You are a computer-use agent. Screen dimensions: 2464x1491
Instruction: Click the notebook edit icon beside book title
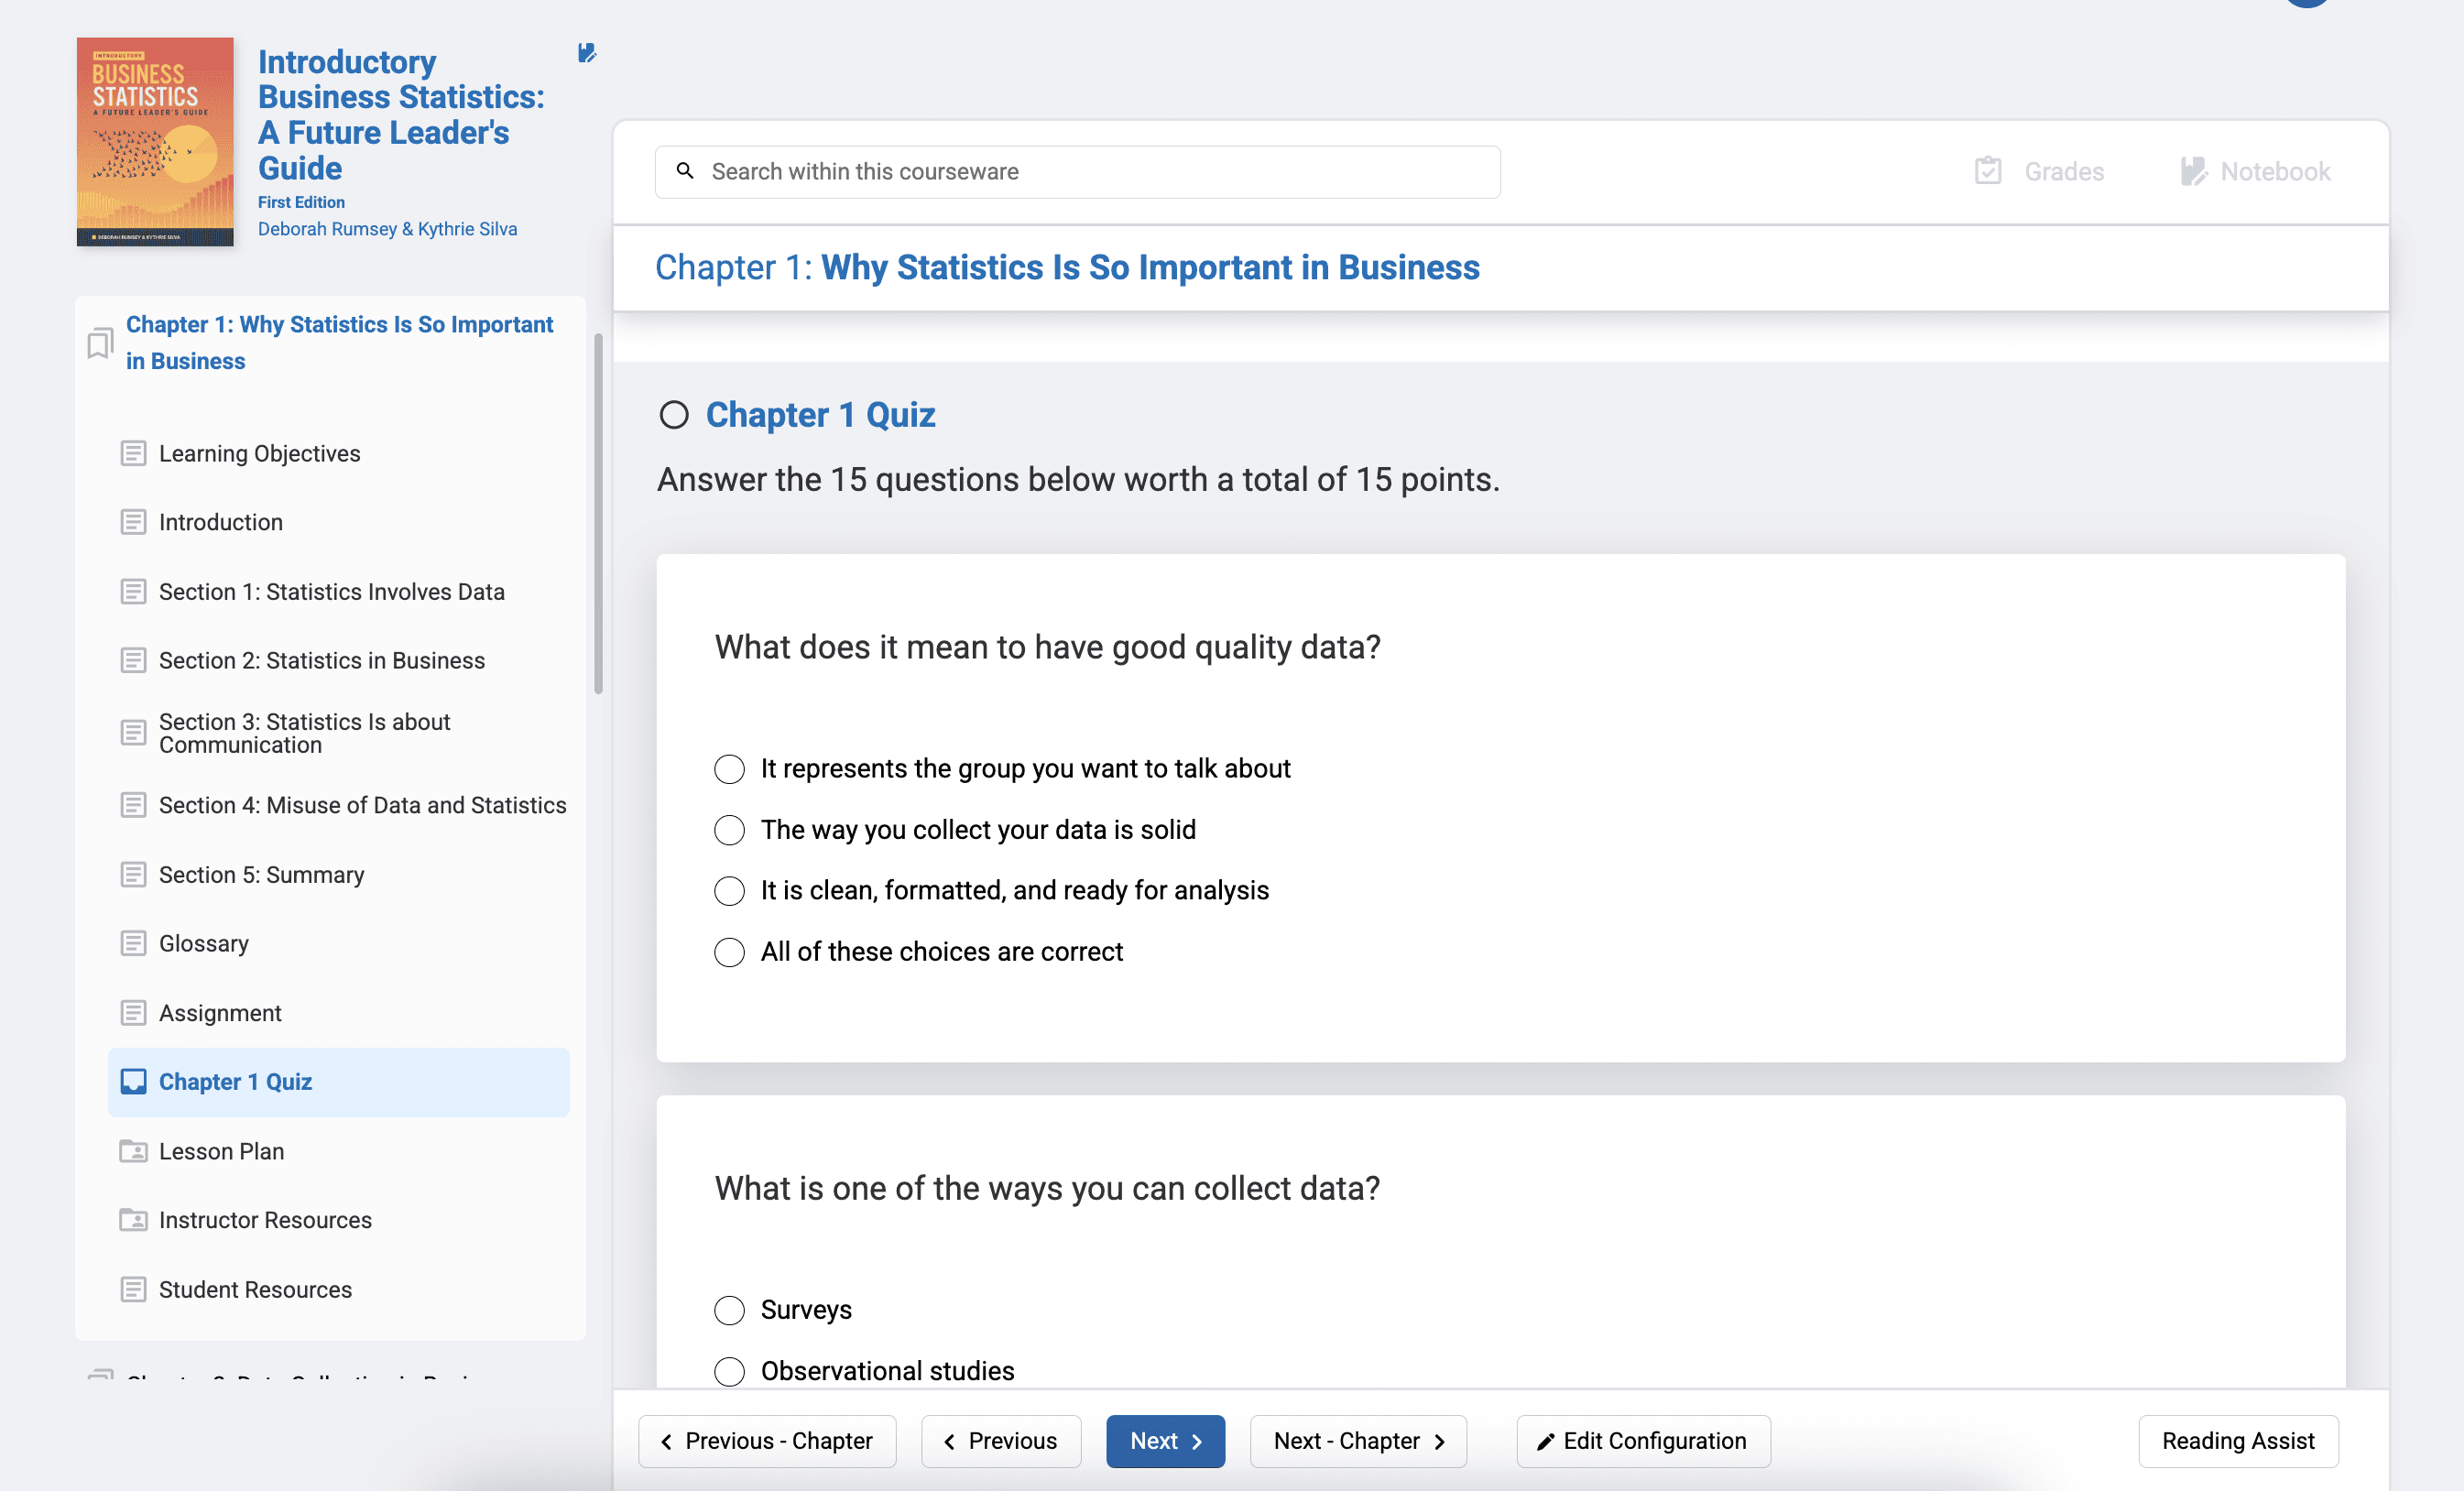coord(587,53)
